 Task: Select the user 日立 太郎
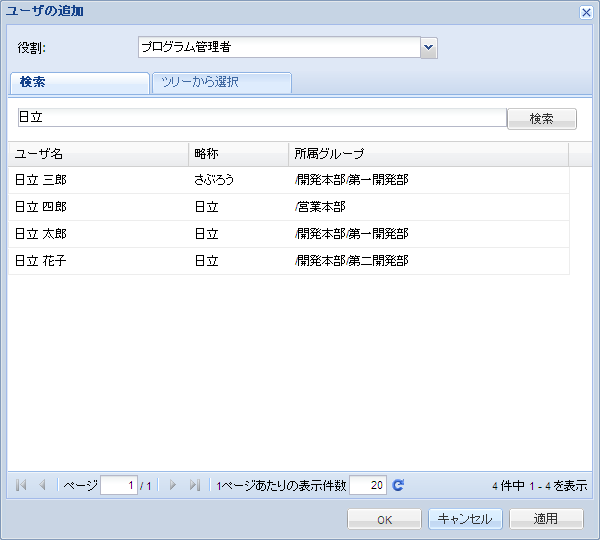tap(289, 234)
